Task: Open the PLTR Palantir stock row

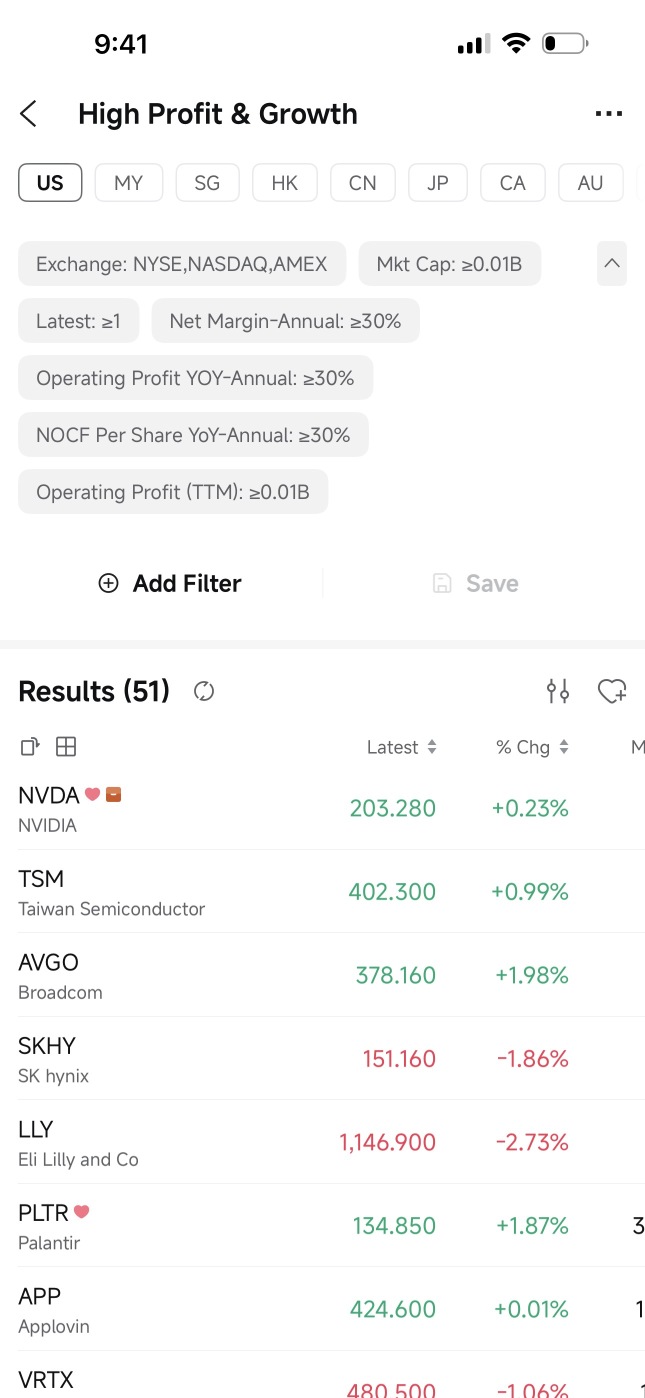Action: point(322,1225)
